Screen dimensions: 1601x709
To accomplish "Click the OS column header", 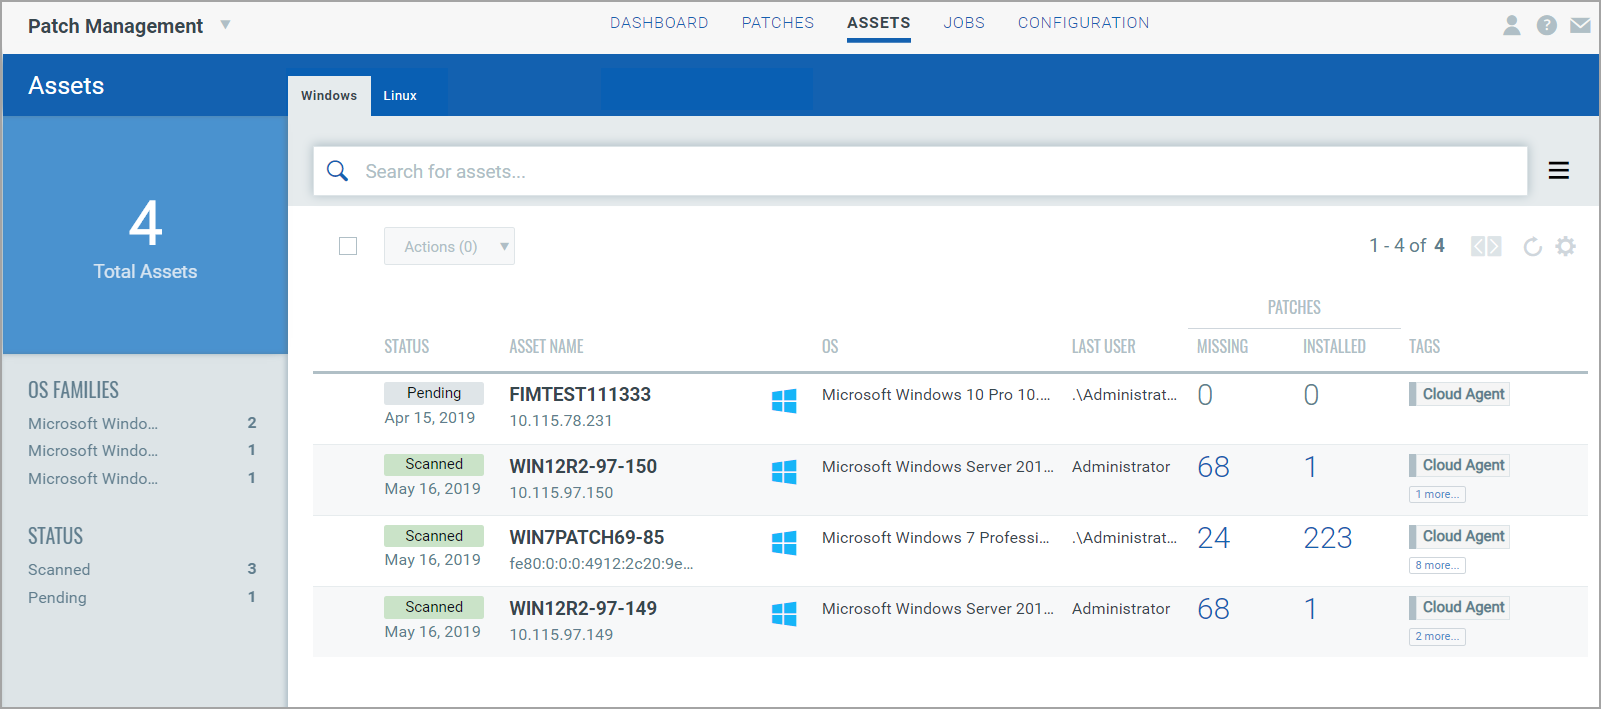I will pos(830,346).
